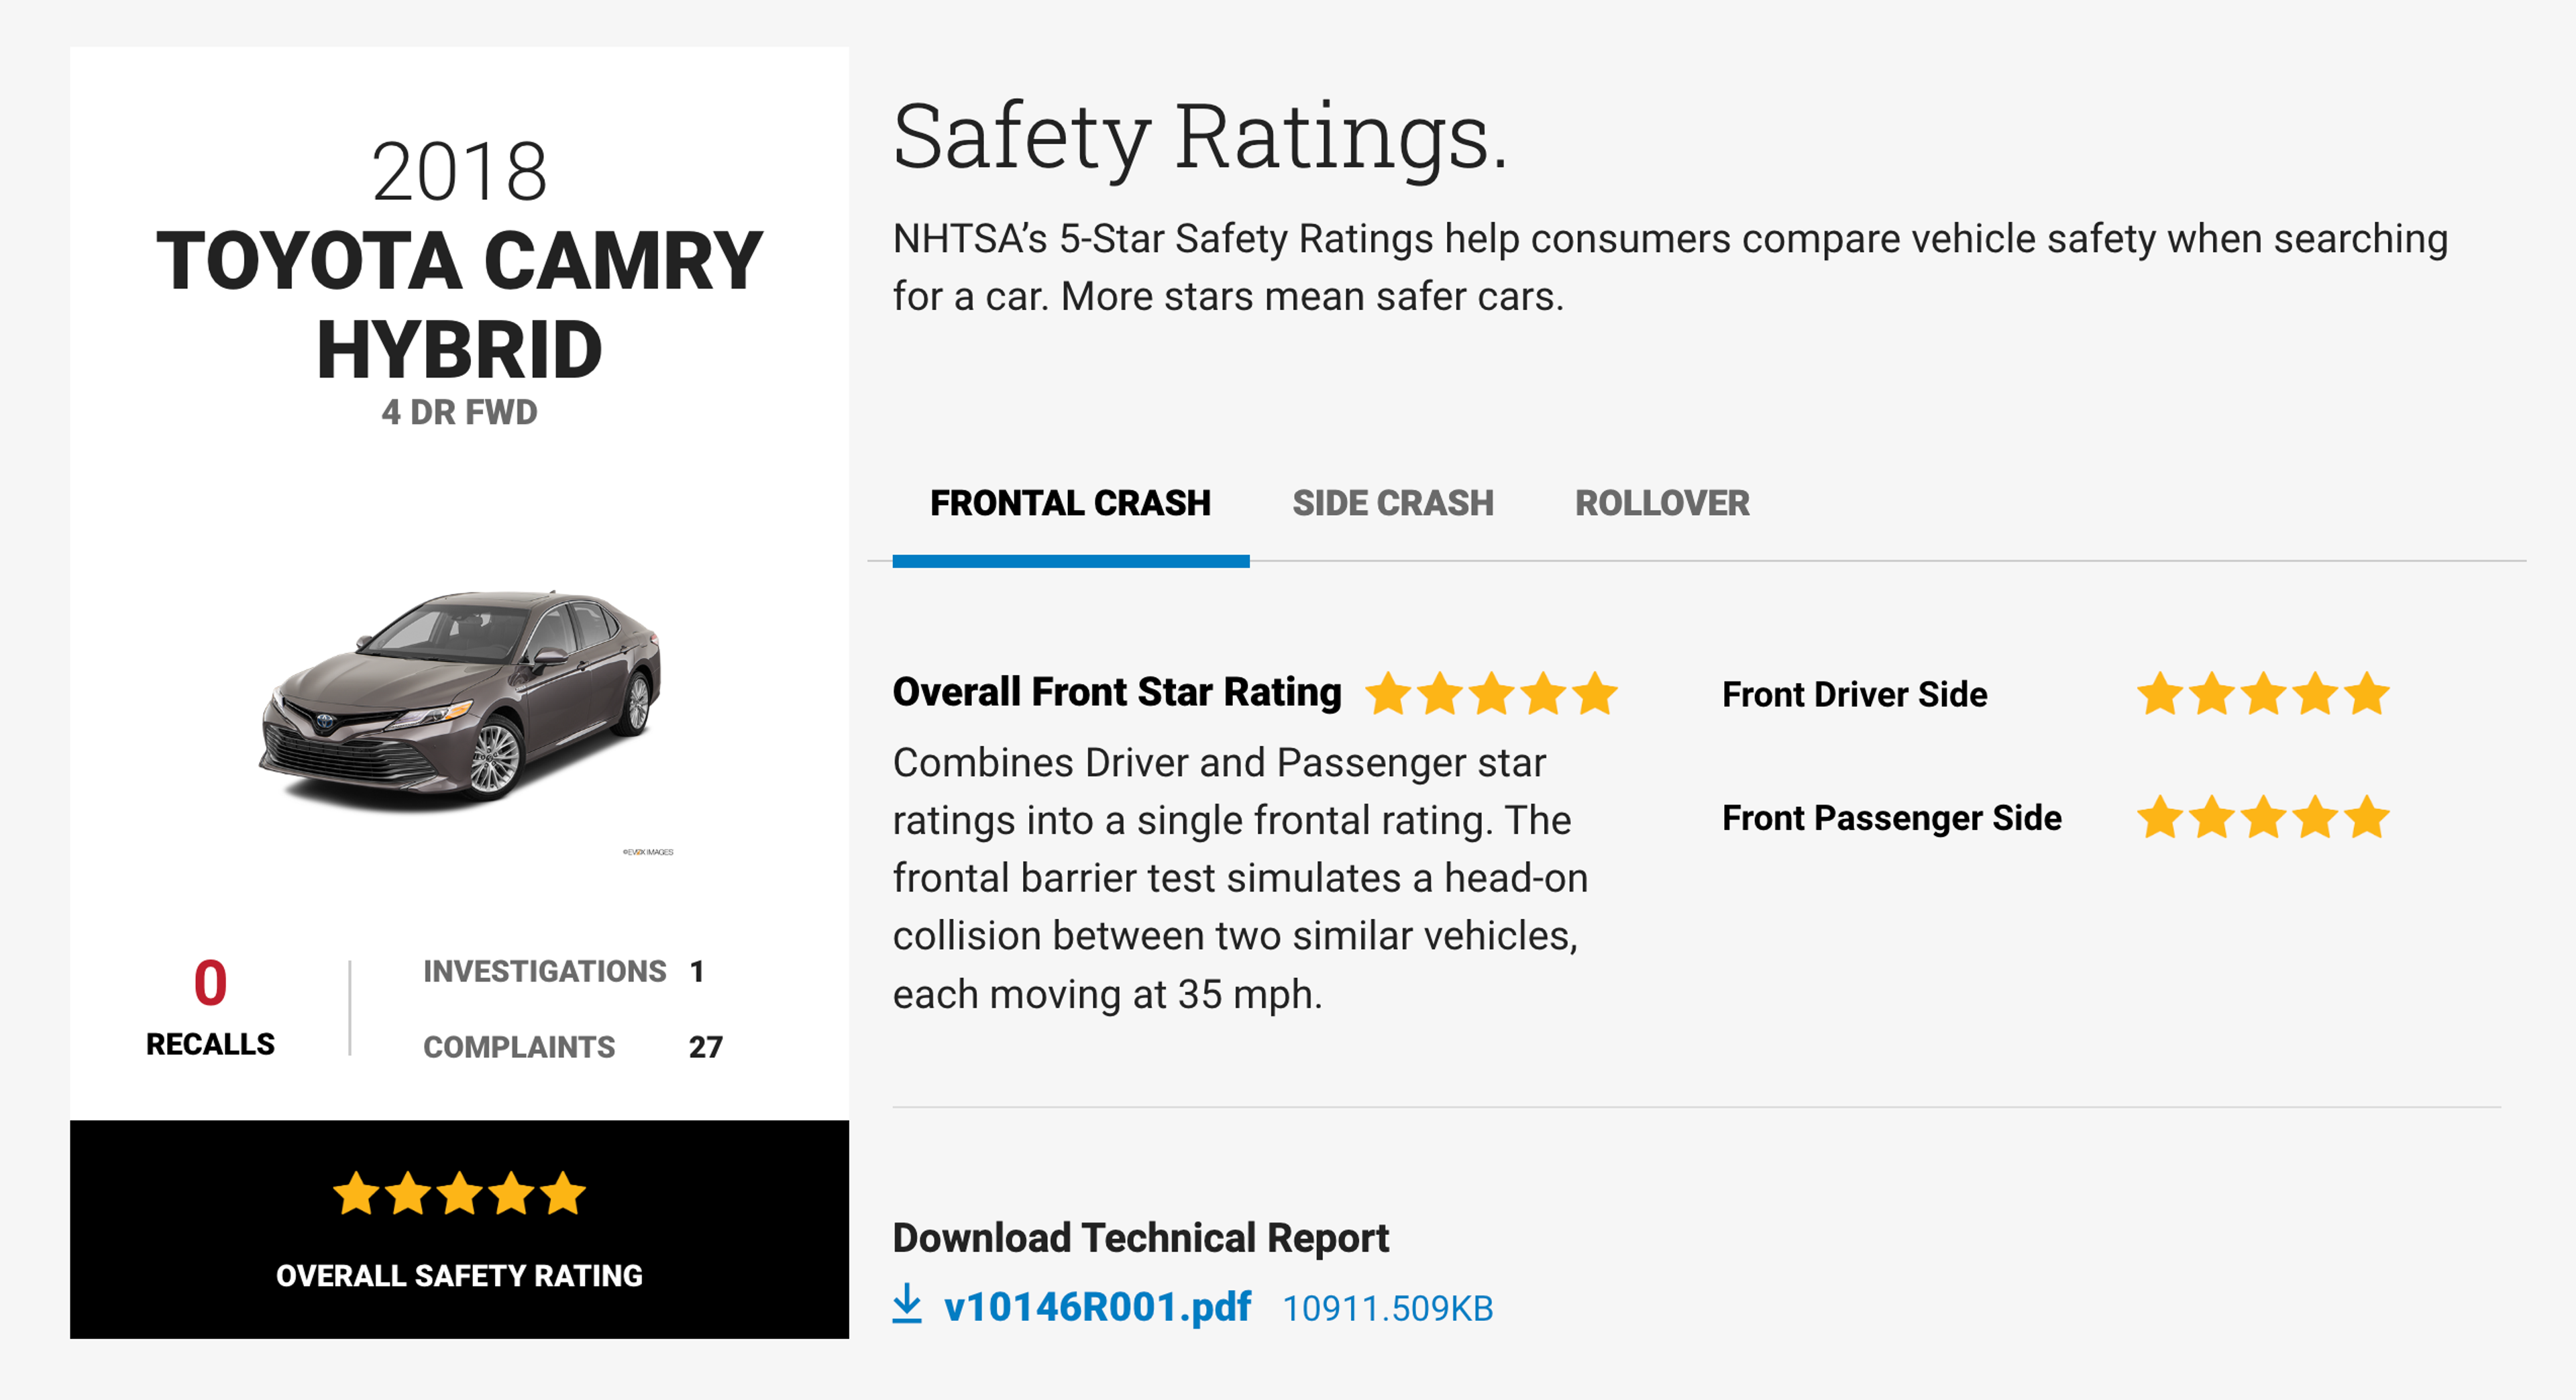Open the Rollover tab

[x=1662, y=503]
